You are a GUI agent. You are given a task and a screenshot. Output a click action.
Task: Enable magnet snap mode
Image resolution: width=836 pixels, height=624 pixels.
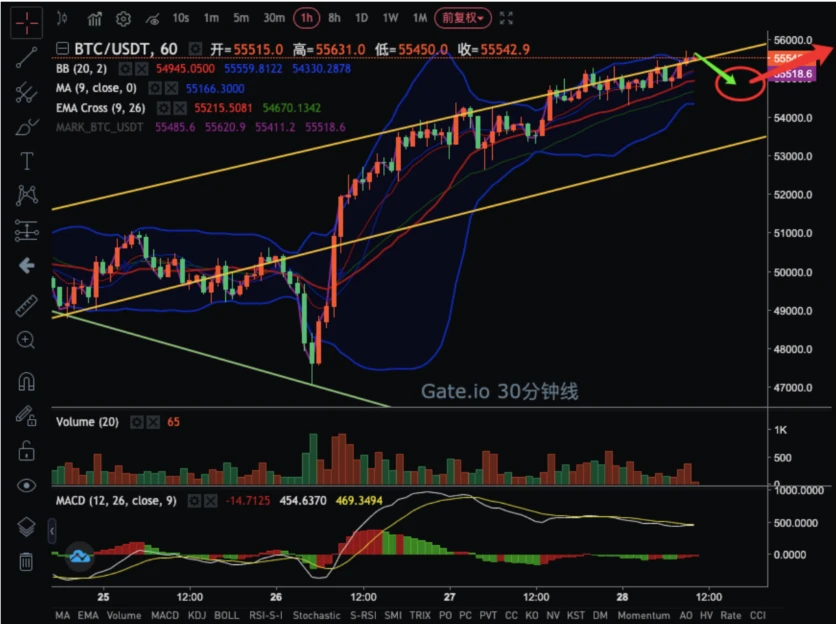(x=27, y=381)
